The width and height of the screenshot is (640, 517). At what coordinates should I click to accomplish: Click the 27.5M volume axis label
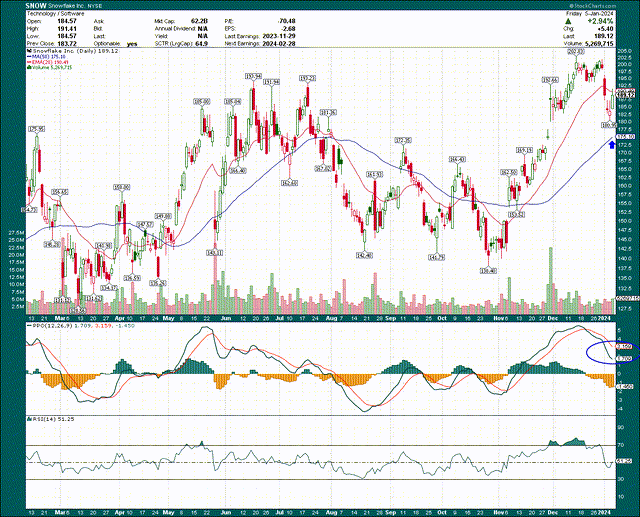pyautogui.click(x=18, y=233)
